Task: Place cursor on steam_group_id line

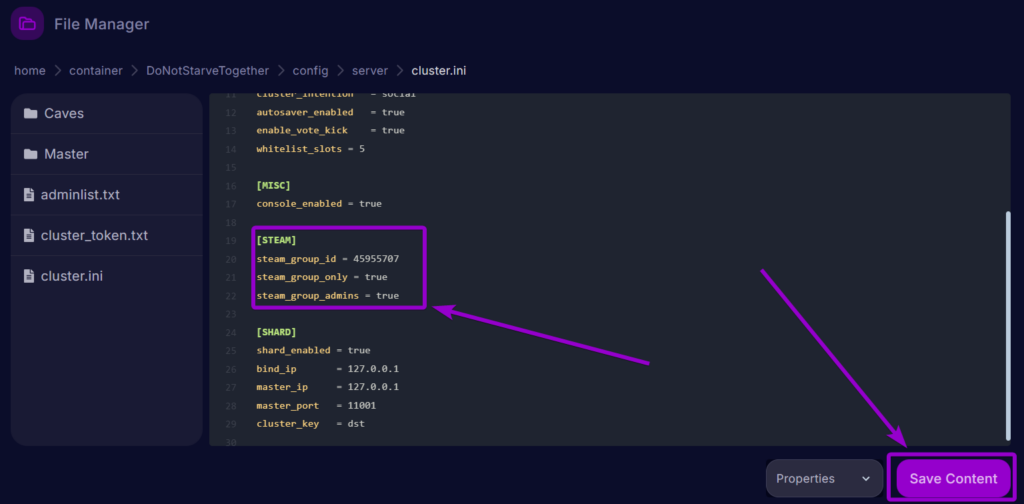Action: click(x=327, y=259)
